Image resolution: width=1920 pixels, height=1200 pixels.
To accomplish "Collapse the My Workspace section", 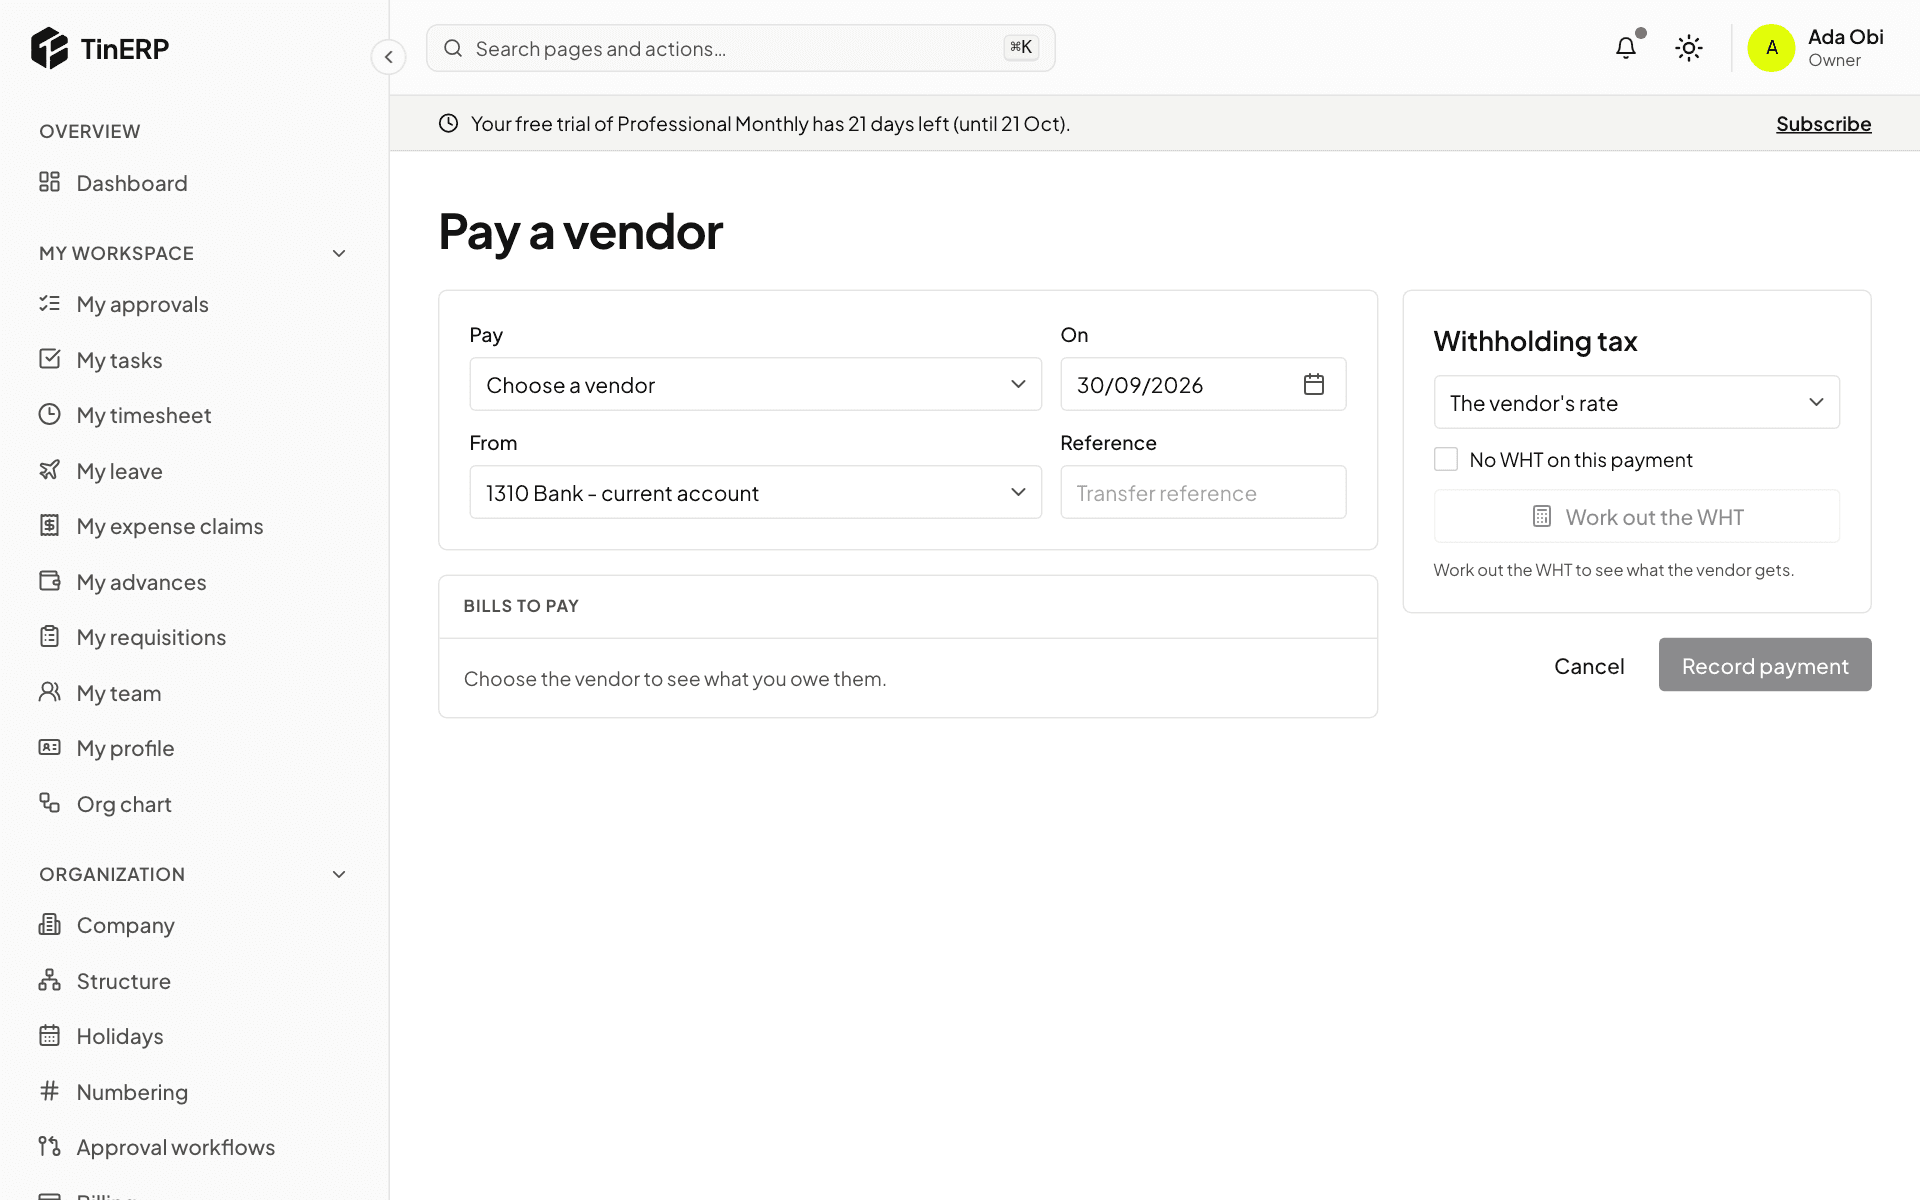I will [339, 253].
